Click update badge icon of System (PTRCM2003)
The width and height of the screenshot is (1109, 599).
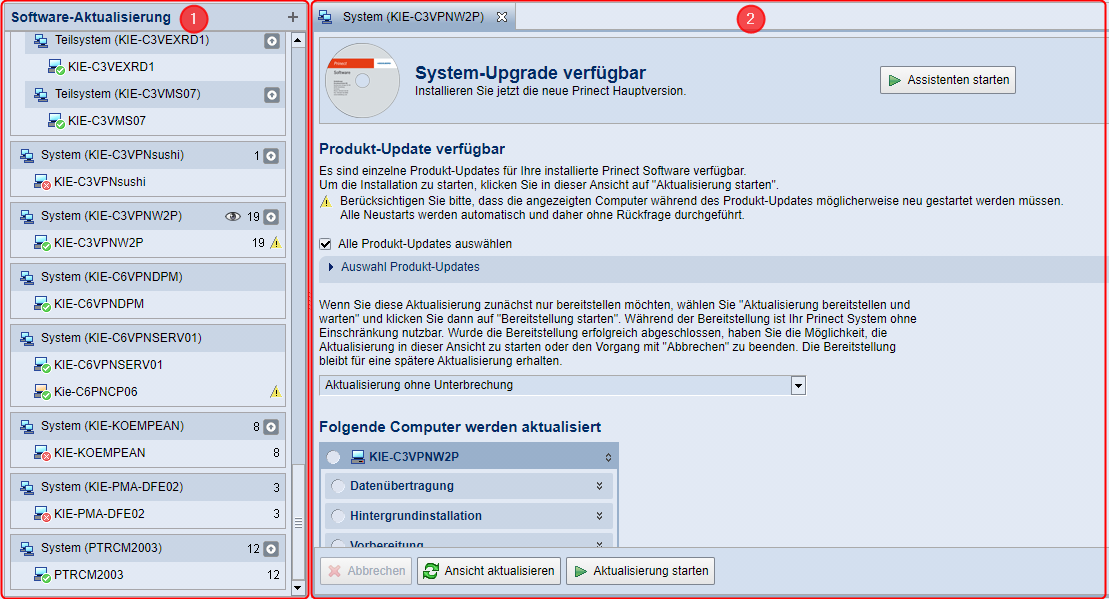click(271, 548)
